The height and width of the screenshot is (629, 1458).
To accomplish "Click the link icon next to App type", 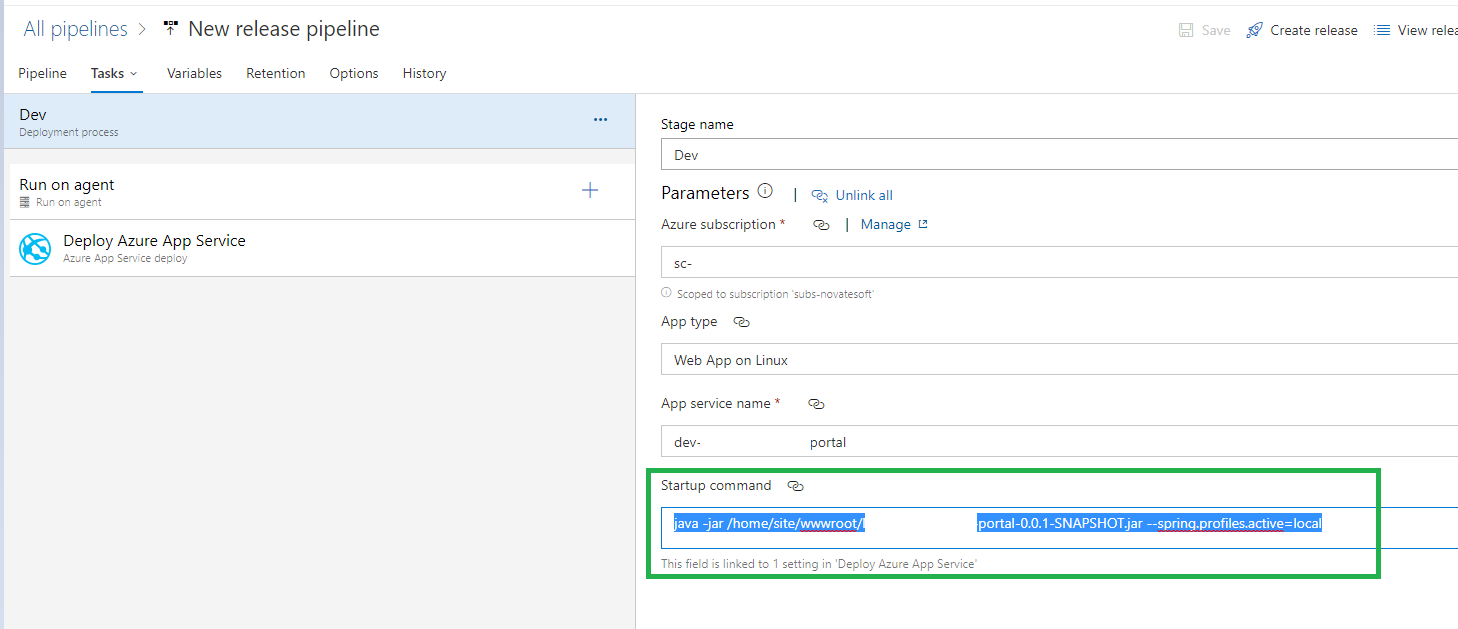I will [x=741, y=322].
